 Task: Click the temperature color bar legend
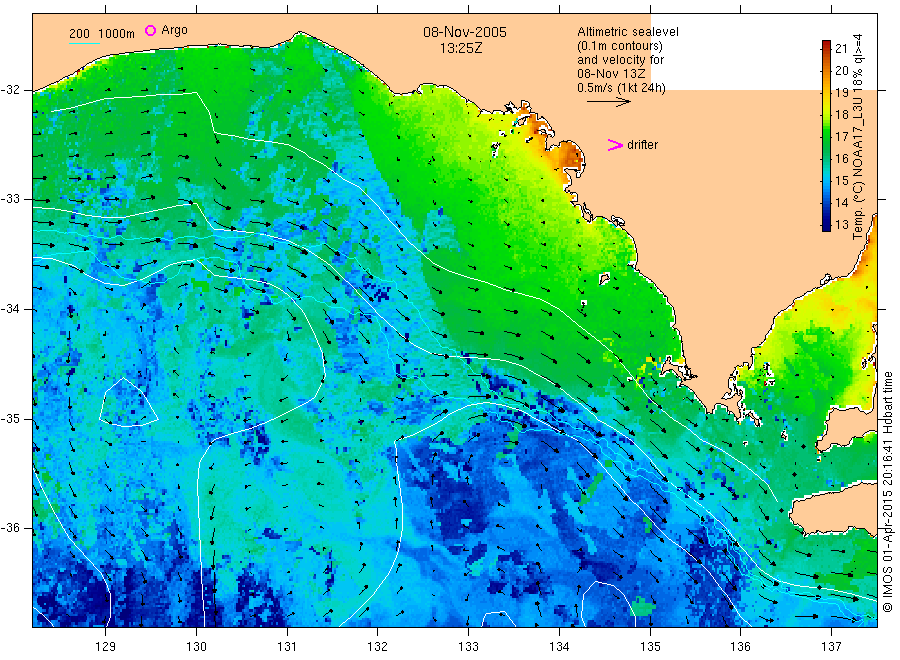tap(827, 135)
